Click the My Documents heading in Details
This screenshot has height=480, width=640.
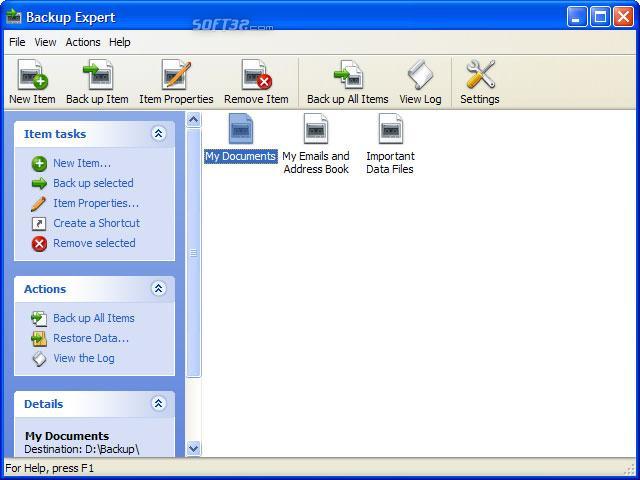click(67, 436)
